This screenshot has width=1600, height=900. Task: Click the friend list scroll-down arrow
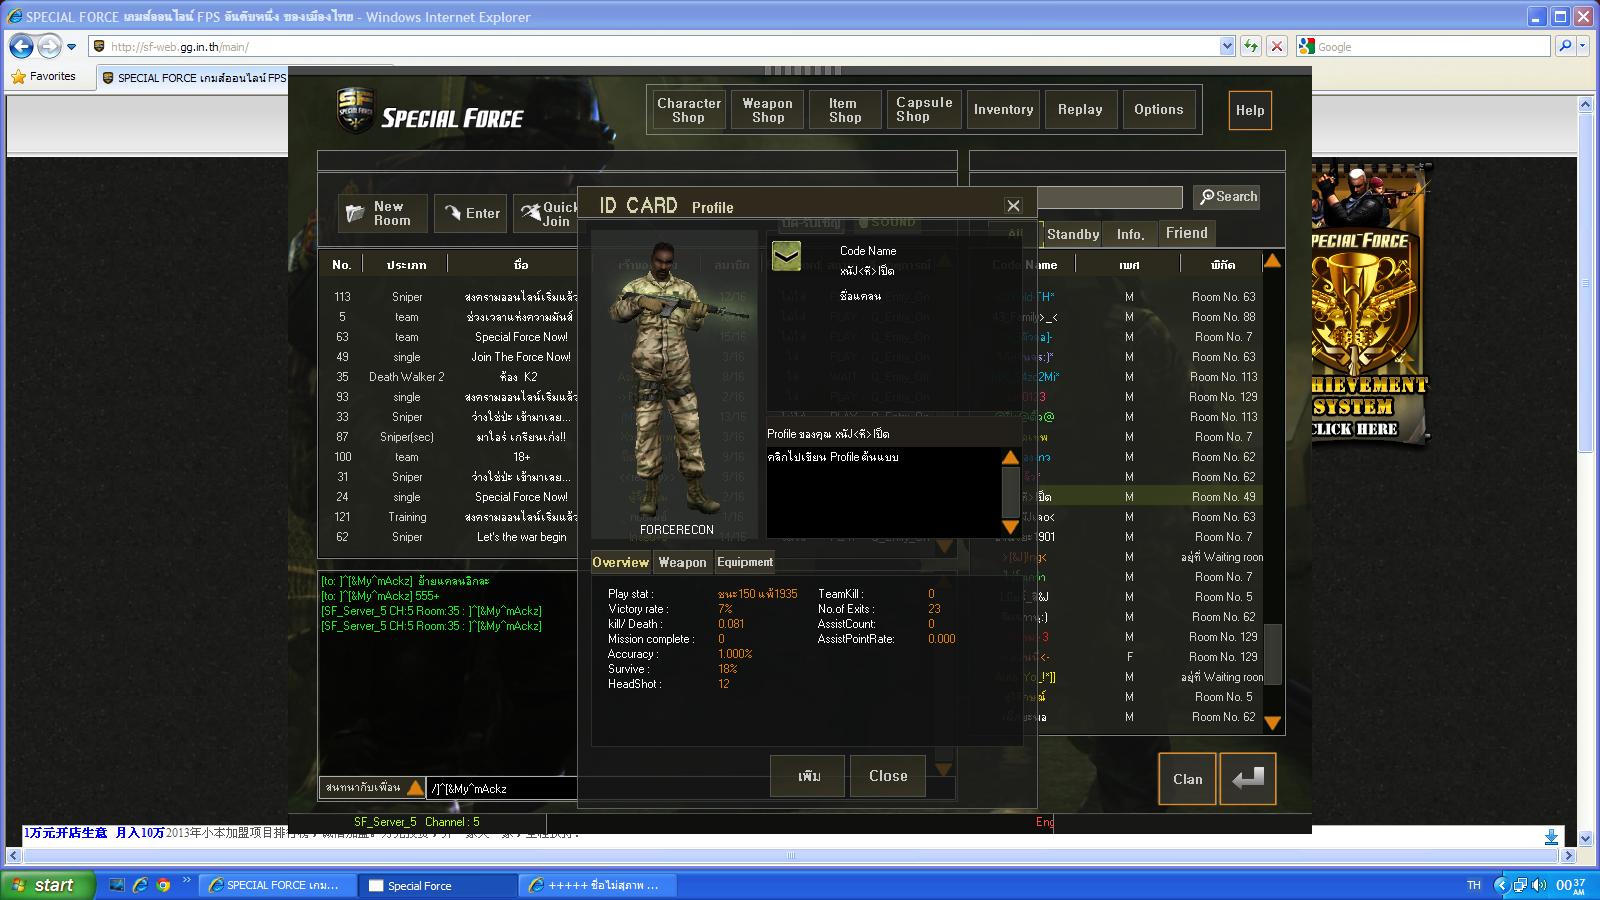[x=1272, y=722]
